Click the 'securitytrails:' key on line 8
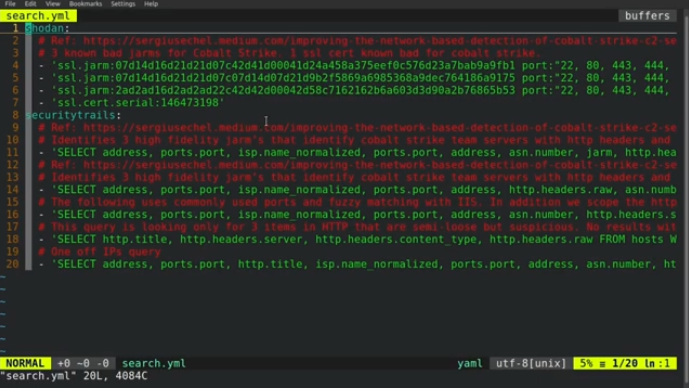The width and height of the screenshot is (689, 388). [73, 115]
